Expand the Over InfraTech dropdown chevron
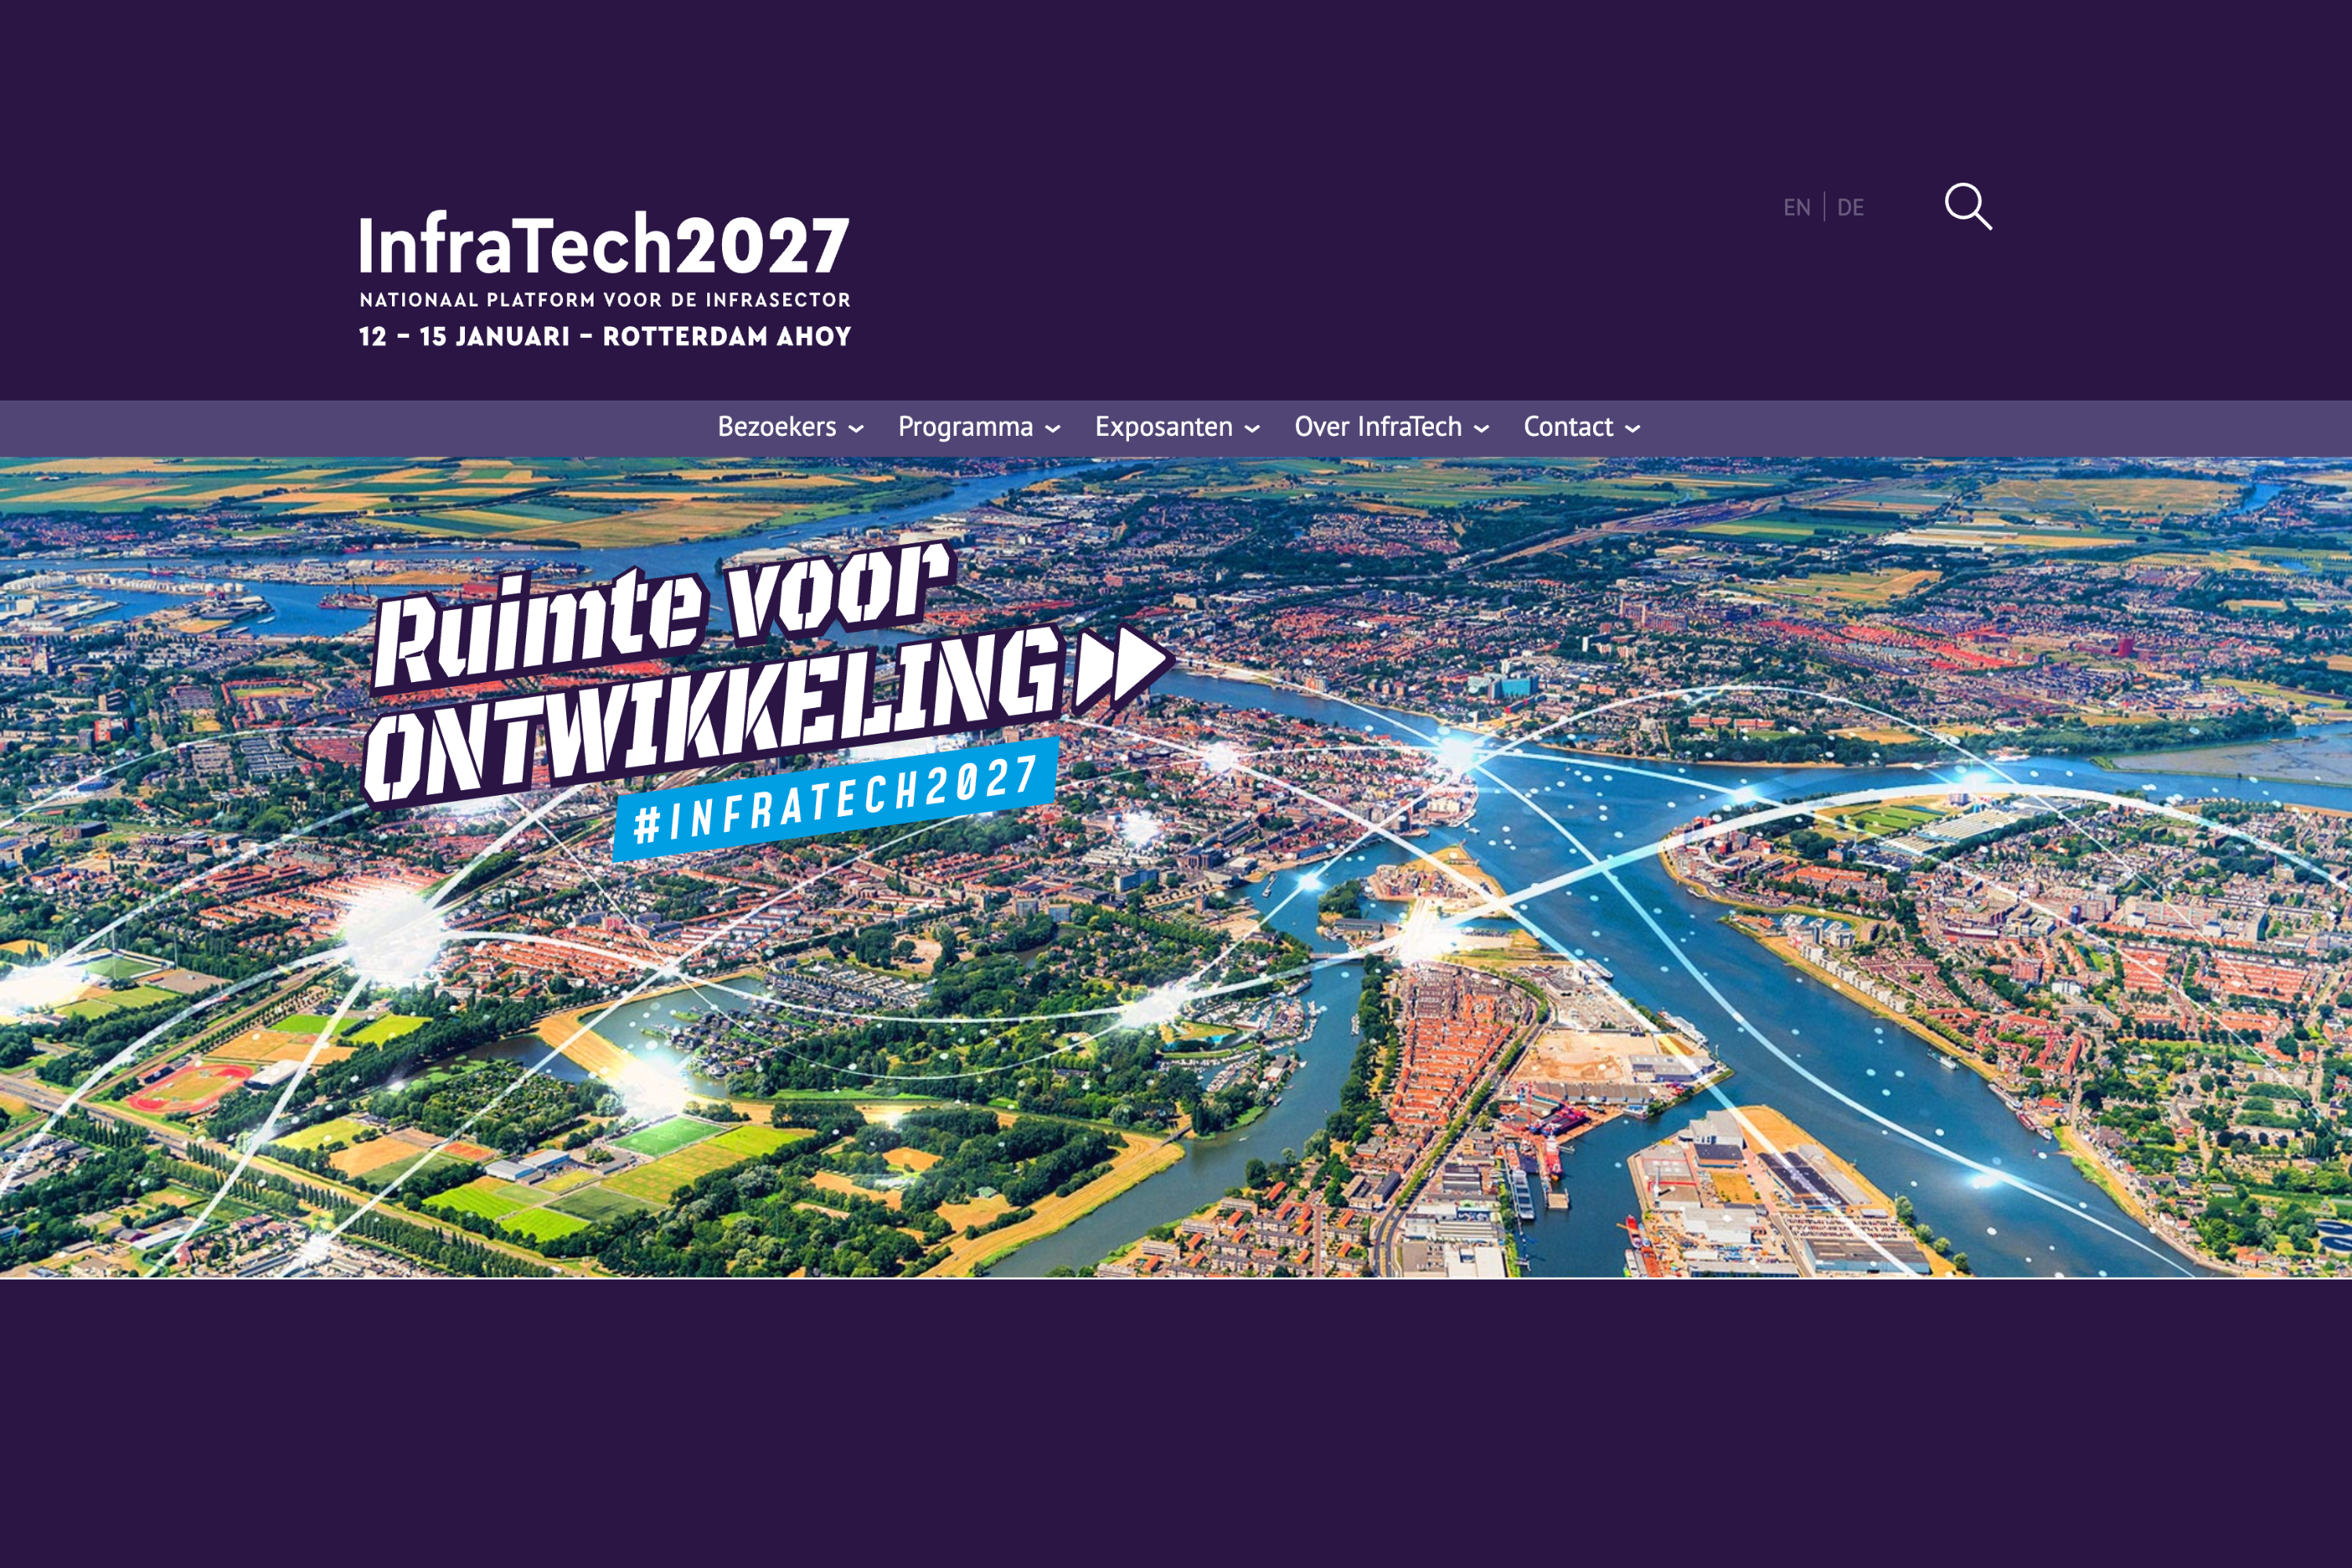 click(1483, 428)
